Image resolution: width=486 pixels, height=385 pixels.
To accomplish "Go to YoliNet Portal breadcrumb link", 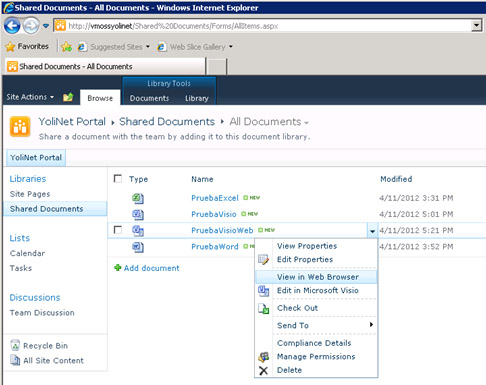I will point(72,122).
